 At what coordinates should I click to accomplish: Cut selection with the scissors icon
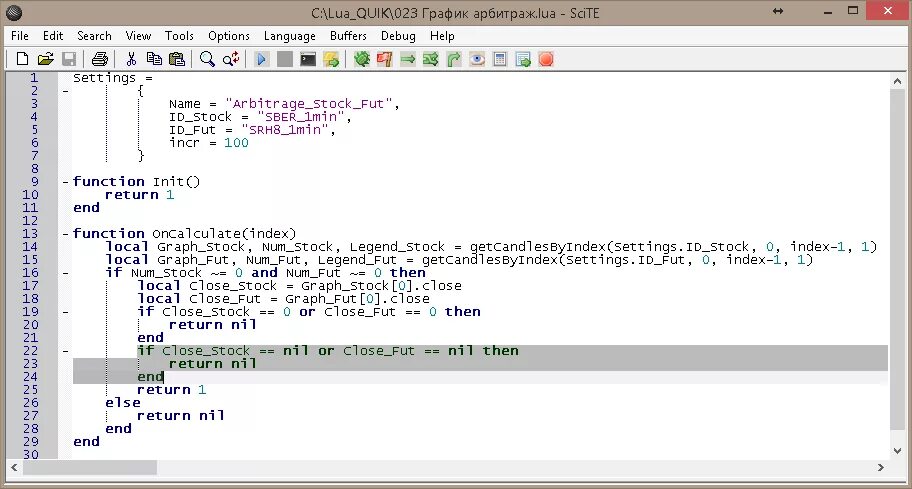click(131, 59)
